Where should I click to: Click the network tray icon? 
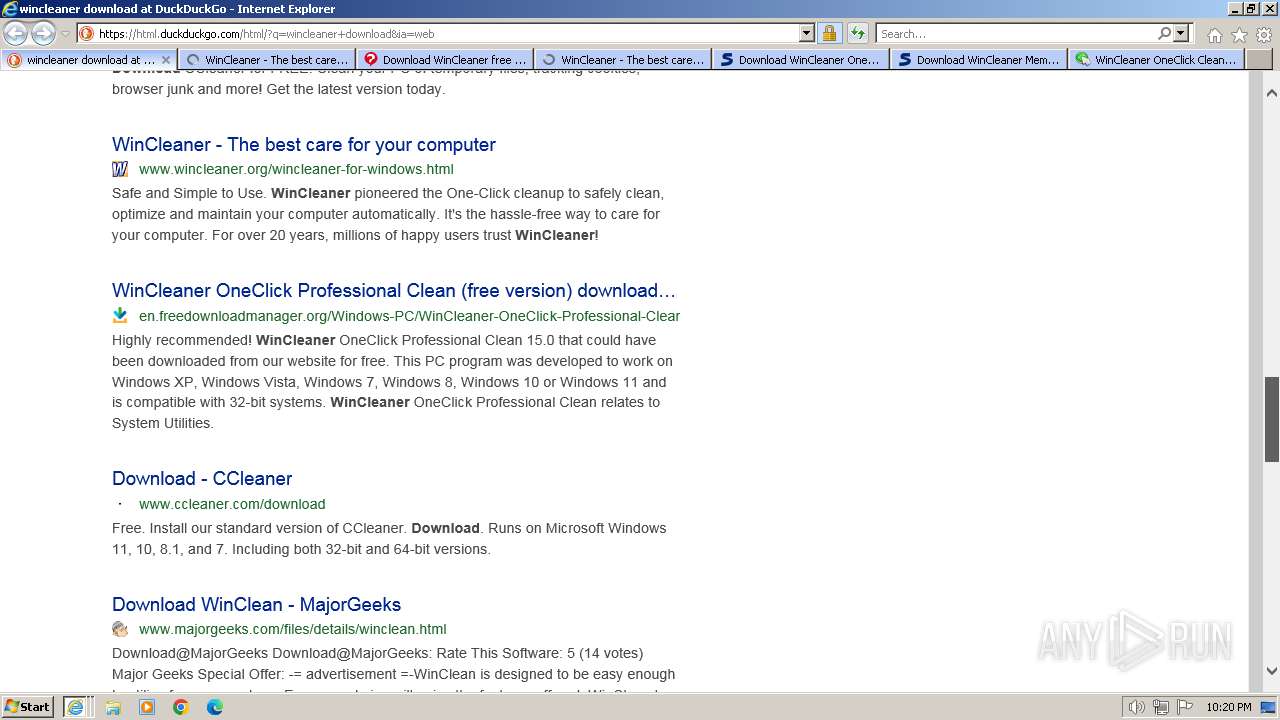(x=1161, y=707)
